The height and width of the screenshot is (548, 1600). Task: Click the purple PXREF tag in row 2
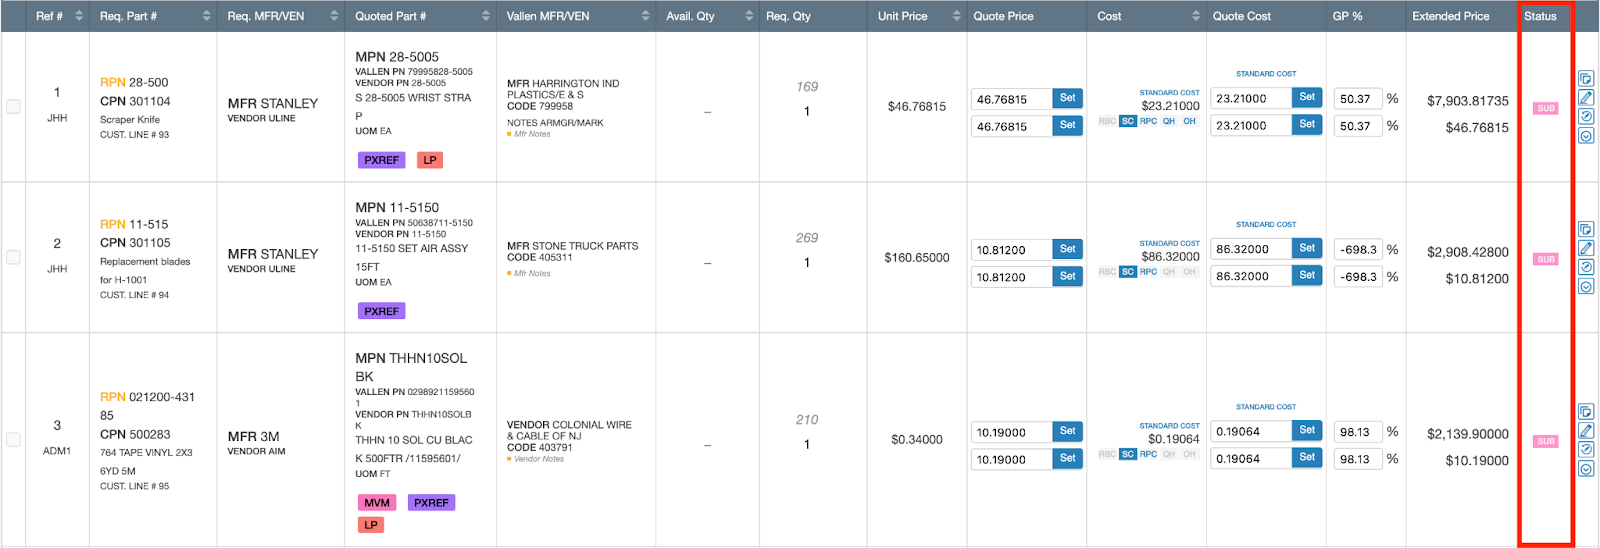click(x=381, y=311)
